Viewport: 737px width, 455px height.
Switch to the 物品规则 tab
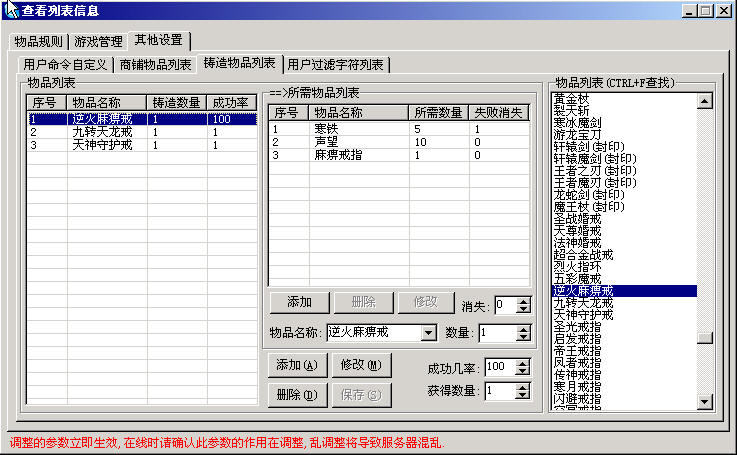click(x=39, y=42)
